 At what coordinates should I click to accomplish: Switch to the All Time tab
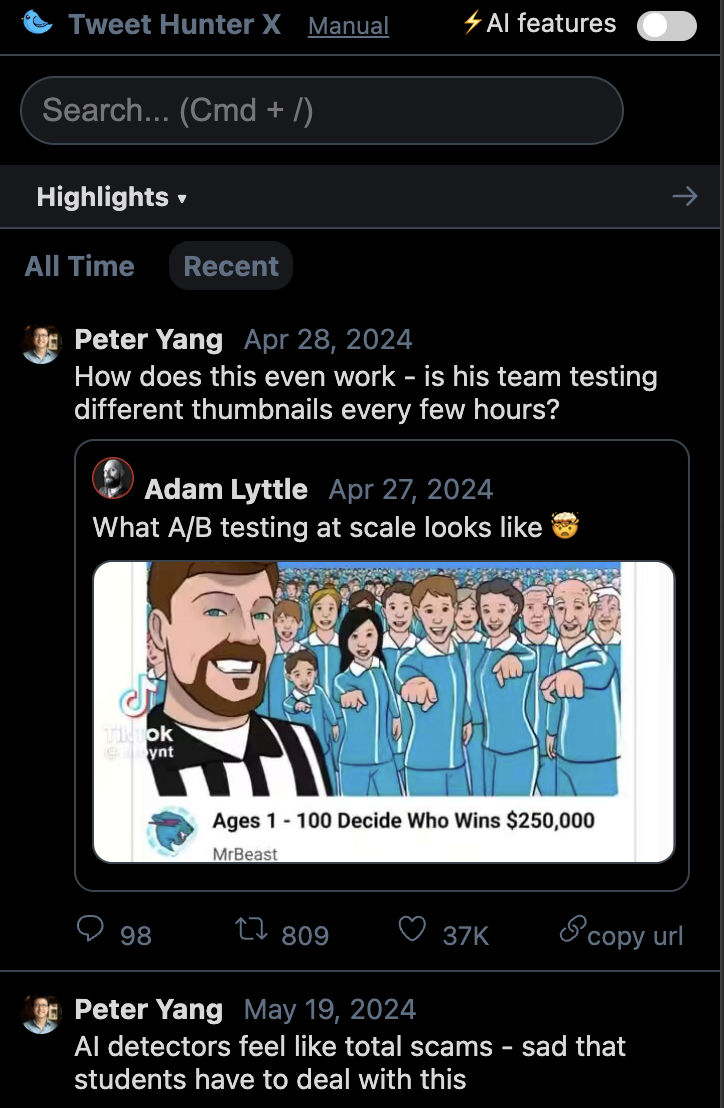(x=79, y=266)
